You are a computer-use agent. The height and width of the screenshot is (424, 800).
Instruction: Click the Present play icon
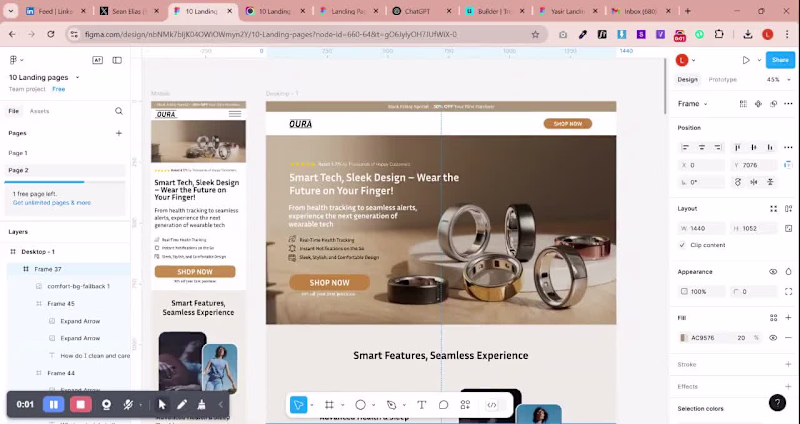746,60
